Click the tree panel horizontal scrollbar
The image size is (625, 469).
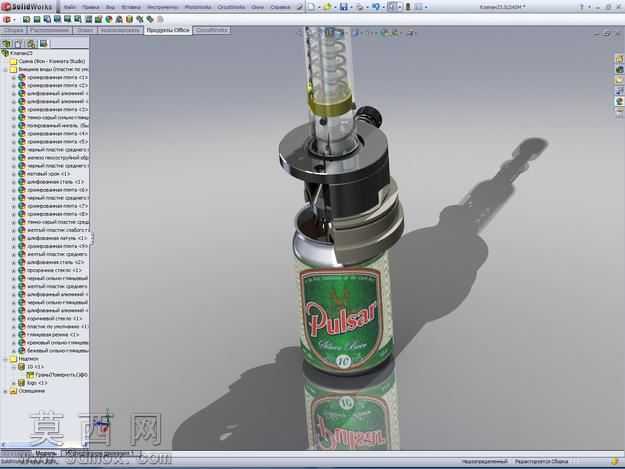tap(44, 445)
